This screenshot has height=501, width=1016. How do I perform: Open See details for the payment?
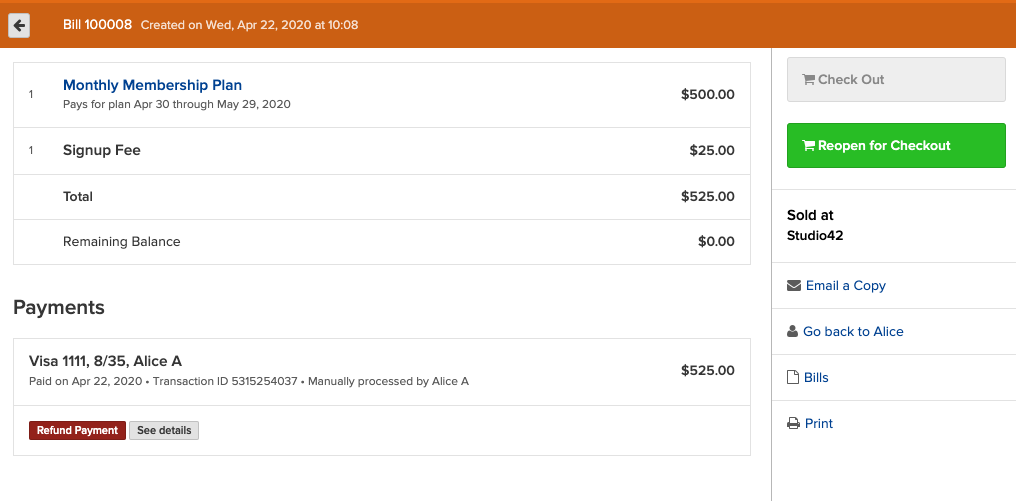click(164, 431)
